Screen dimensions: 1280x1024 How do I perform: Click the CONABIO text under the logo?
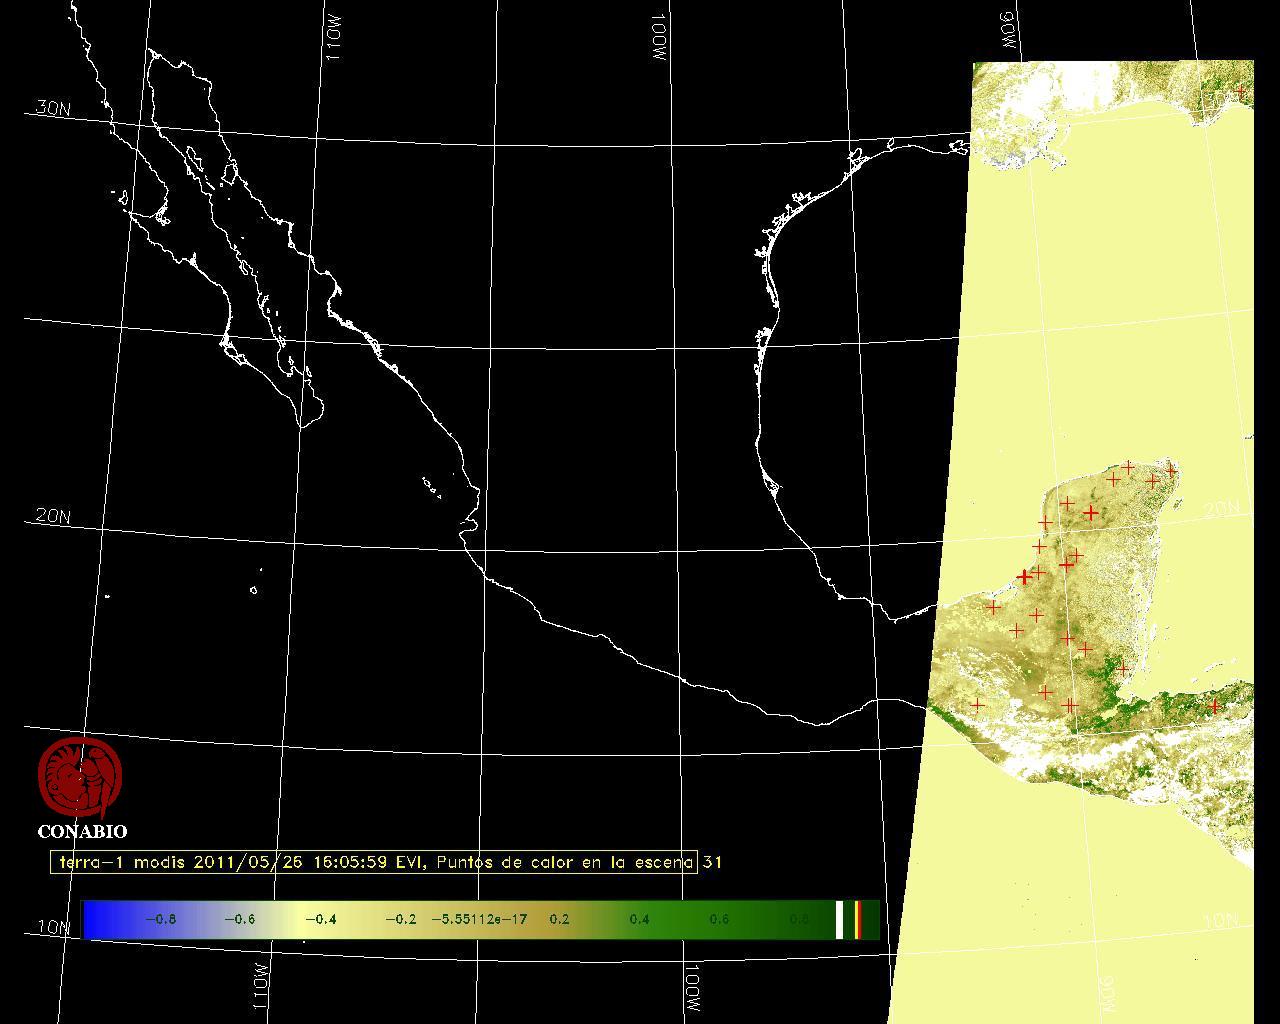[82, 832]
